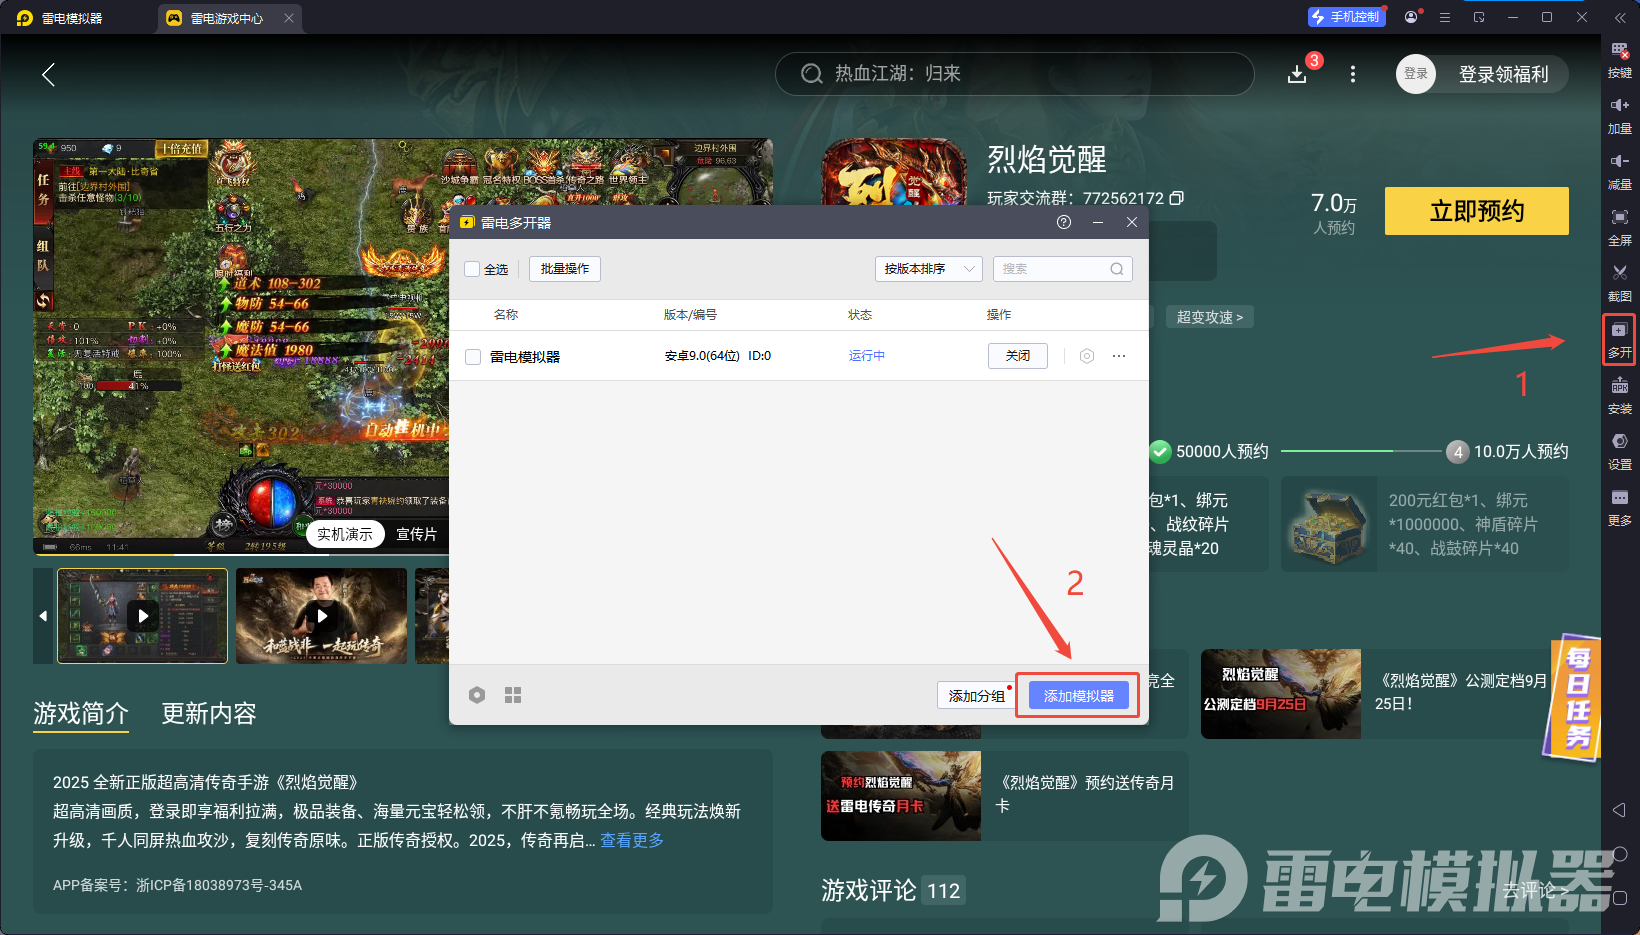
Task: Tap the Android back triangle in sidebar
Action: [1619, 810]
